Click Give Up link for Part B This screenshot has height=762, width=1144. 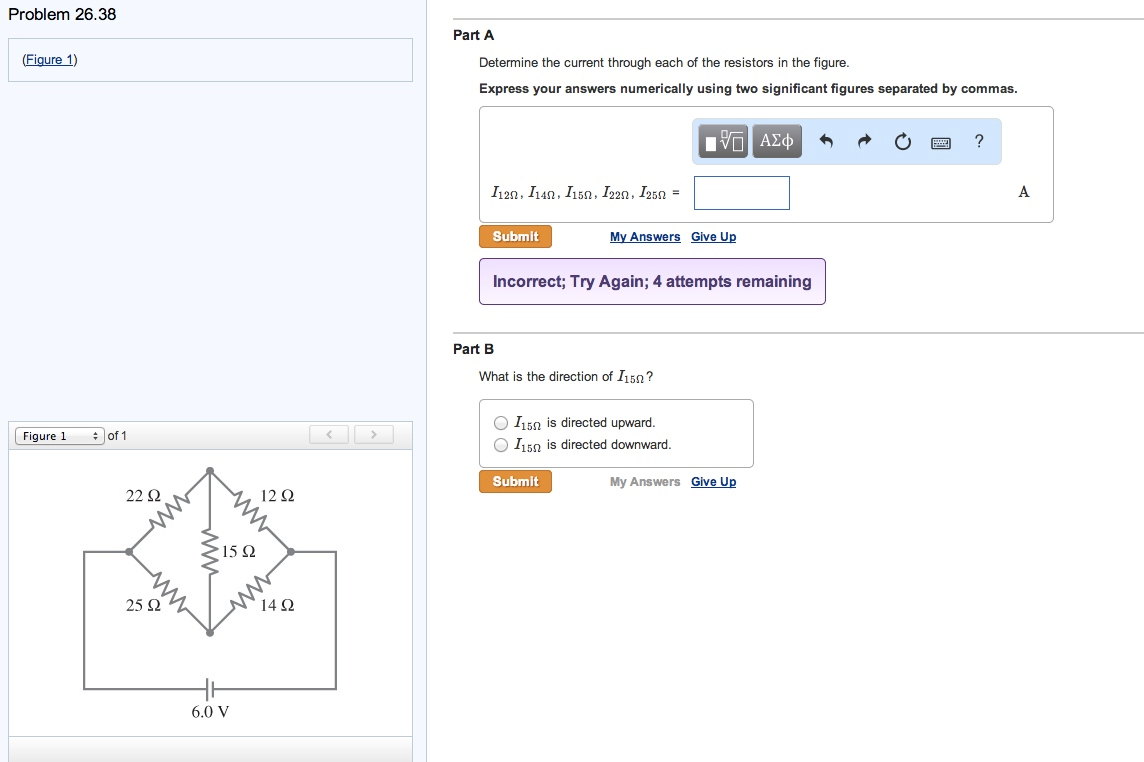713,482
